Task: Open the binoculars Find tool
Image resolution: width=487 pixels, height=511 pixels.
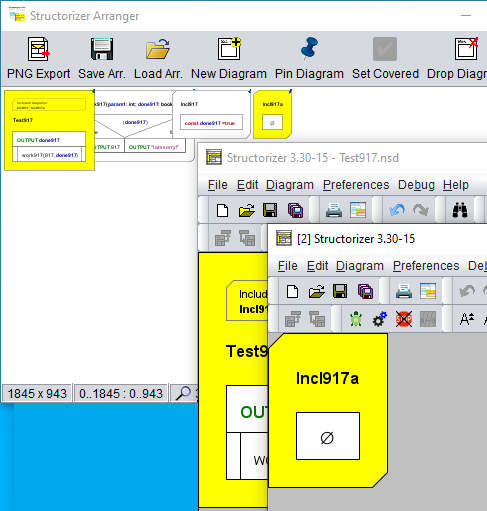Action: [x=460, y=210]
